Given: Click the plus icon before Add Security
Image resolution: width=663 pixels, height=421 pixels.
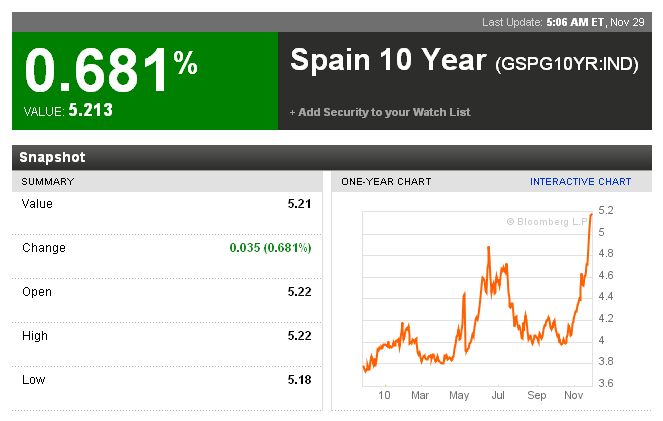Looking at the screenshot, I should click(293, 112).
